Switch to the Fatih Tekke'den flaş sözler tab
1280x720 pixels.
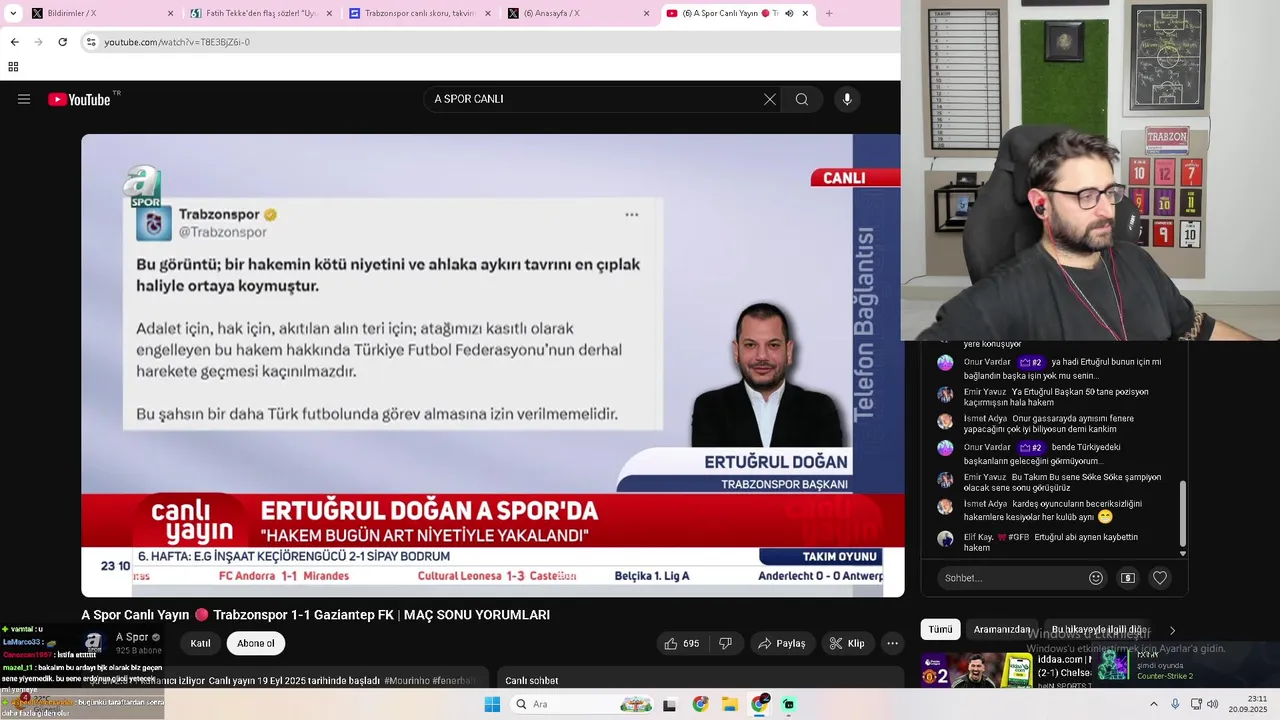click(x=263, y=13)
